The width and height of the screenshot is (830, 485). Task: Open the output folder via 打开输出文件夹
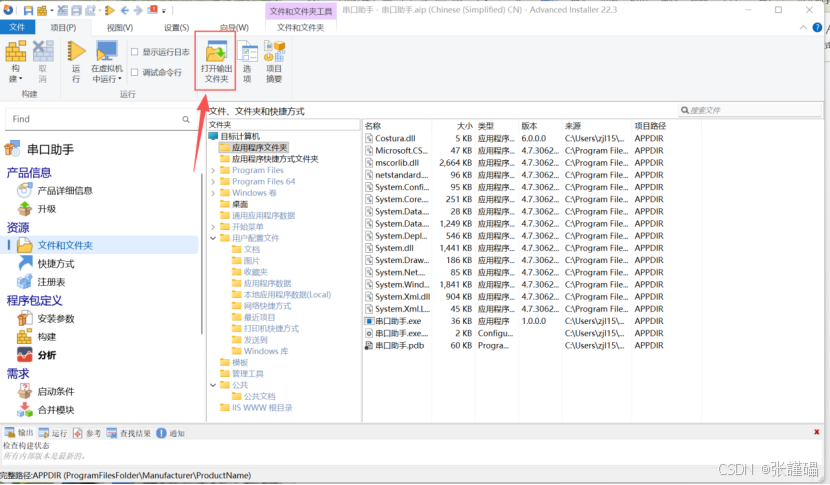216,62
